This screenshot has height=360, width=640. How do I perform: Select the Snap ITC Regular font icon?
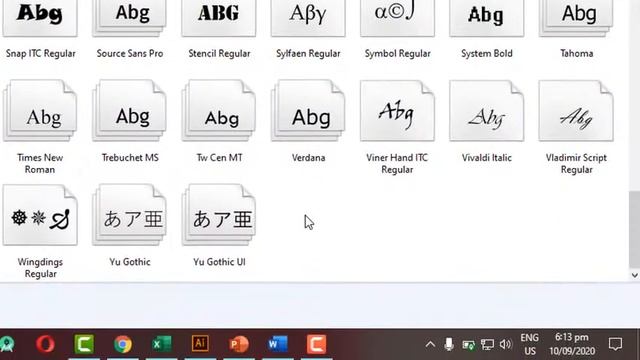click(x=40, y=18)
